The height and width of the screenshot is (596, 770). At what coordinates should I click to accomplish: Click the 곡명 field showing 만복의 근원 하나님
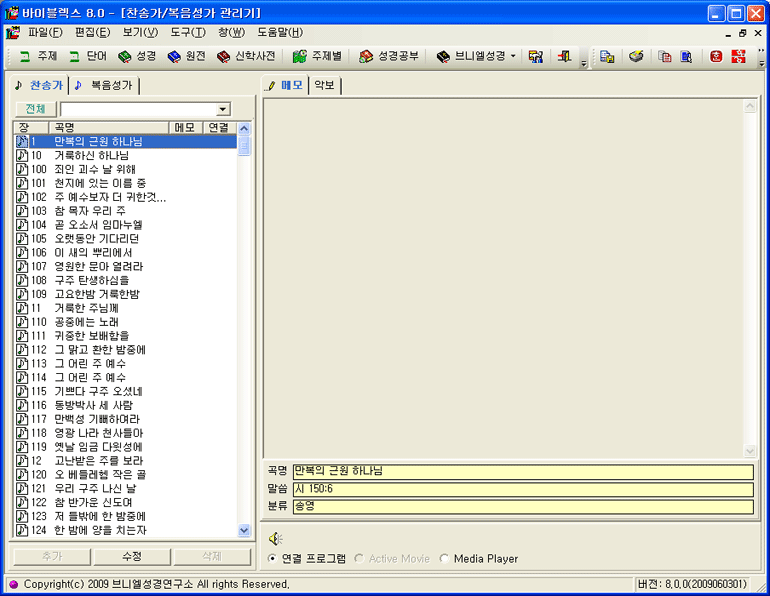[x=523, y=471]
